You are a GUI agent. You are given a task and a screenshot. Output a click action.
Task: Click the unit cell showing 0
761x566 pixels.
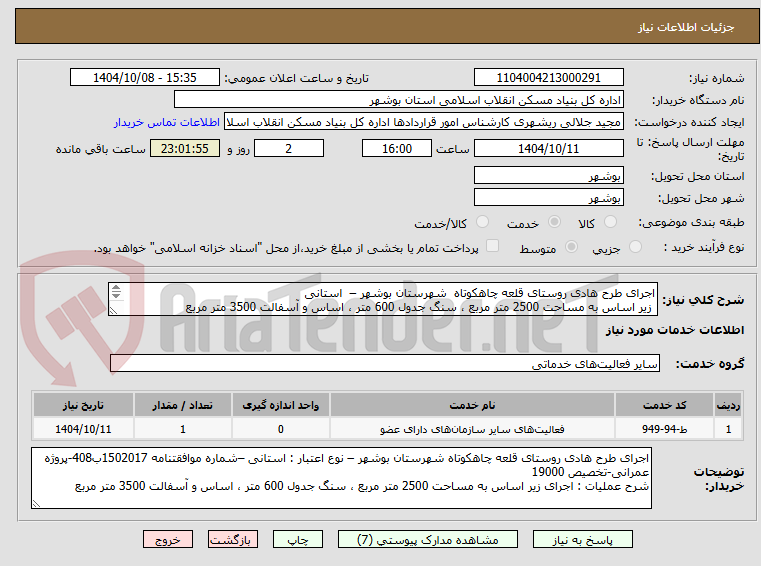pyautogui.click(x=281, y=429)
